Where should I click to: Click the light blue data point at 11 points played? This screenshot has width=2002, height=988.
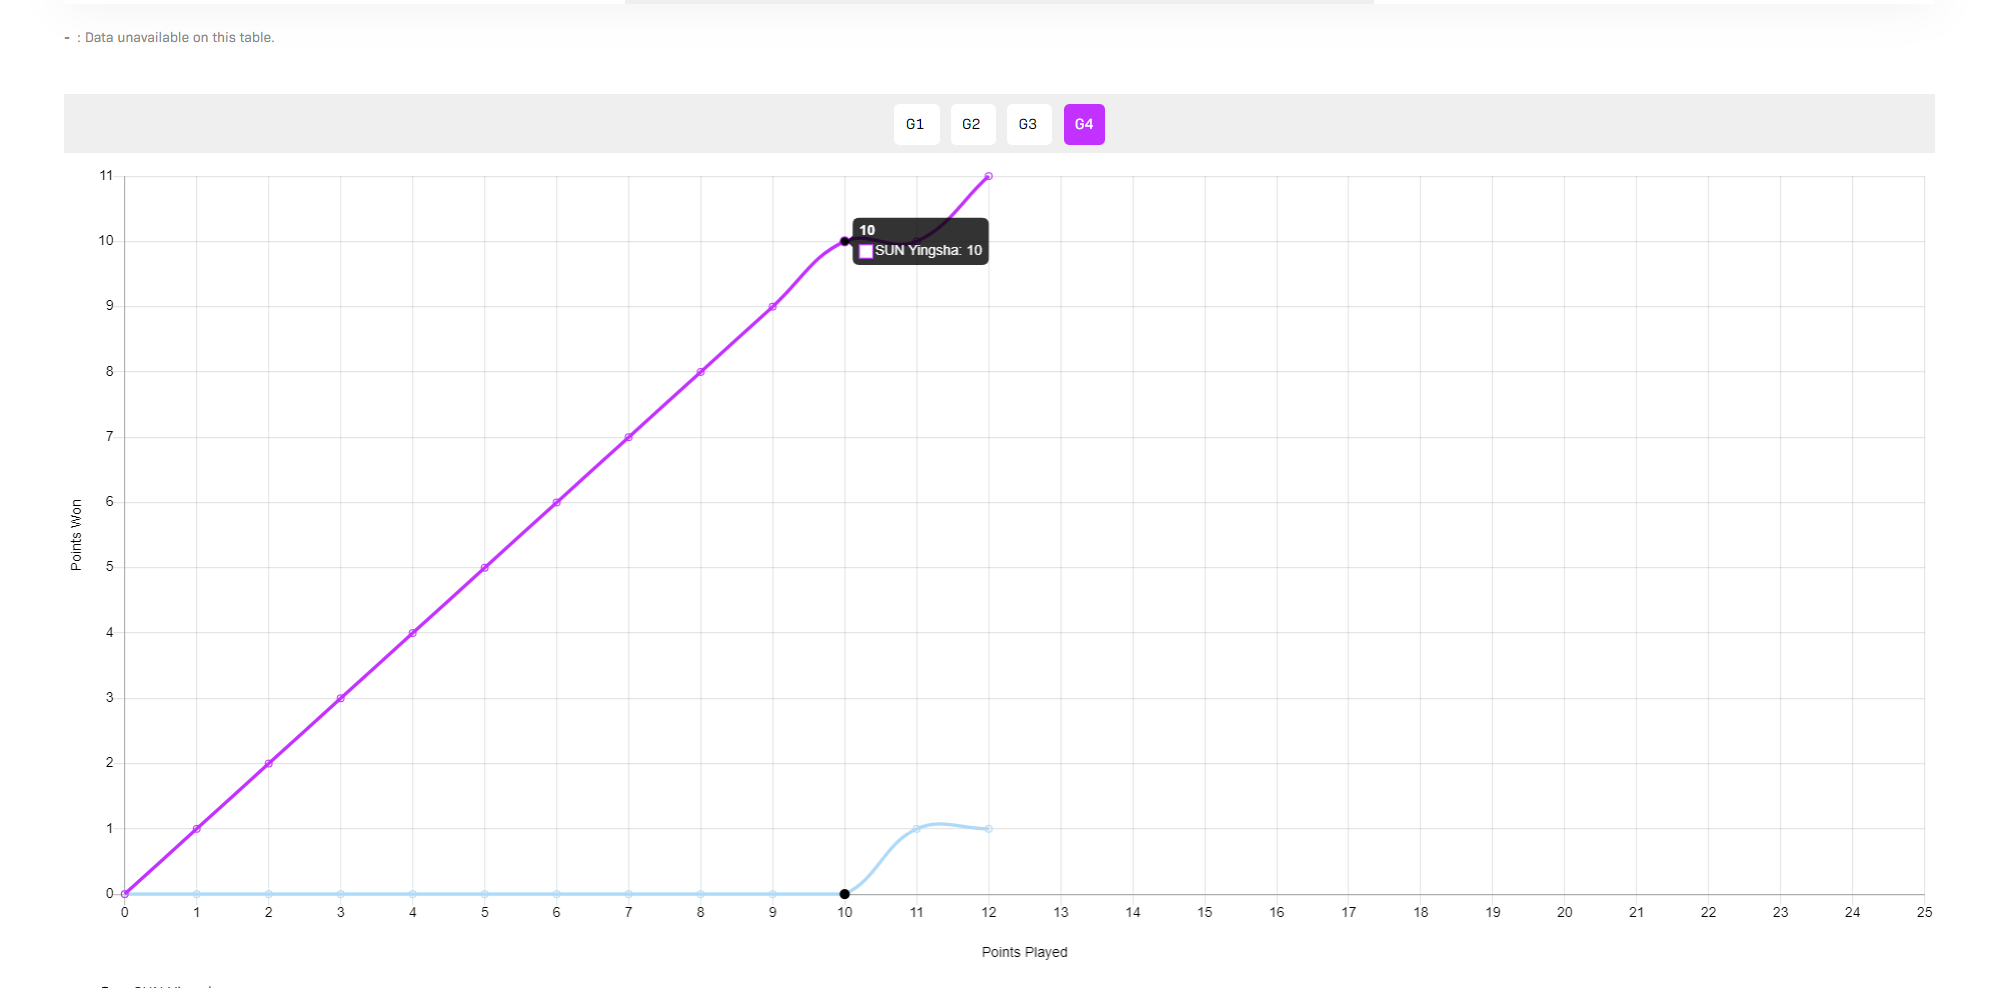(x=916, y=829)
